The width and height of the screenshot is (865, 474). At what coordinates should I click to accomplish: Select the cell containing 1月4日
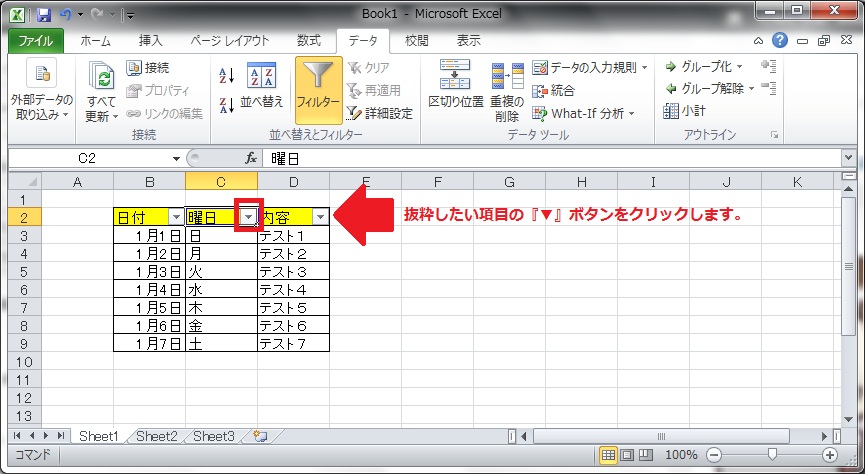(x=149, y=290)
